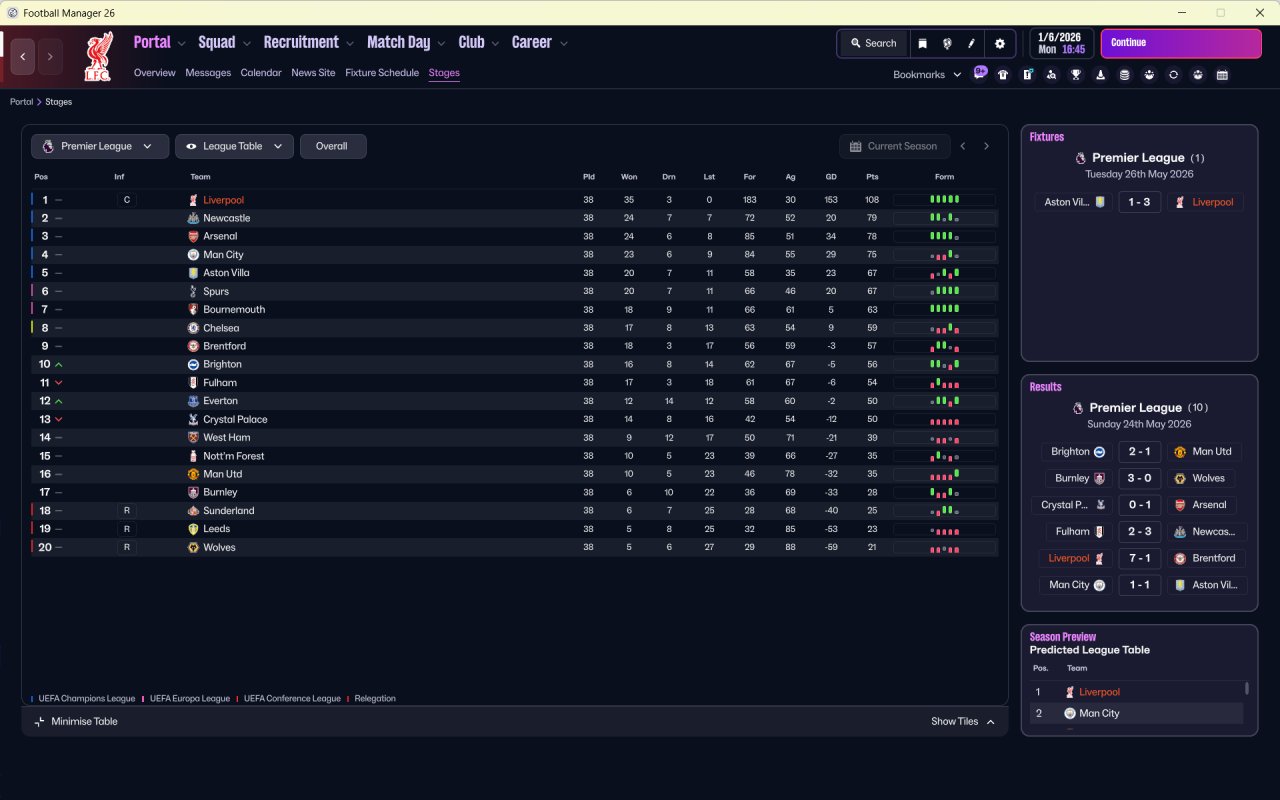1280x800 pixels.
Task: Click the Overall filter button
Action: coord(333,146)
